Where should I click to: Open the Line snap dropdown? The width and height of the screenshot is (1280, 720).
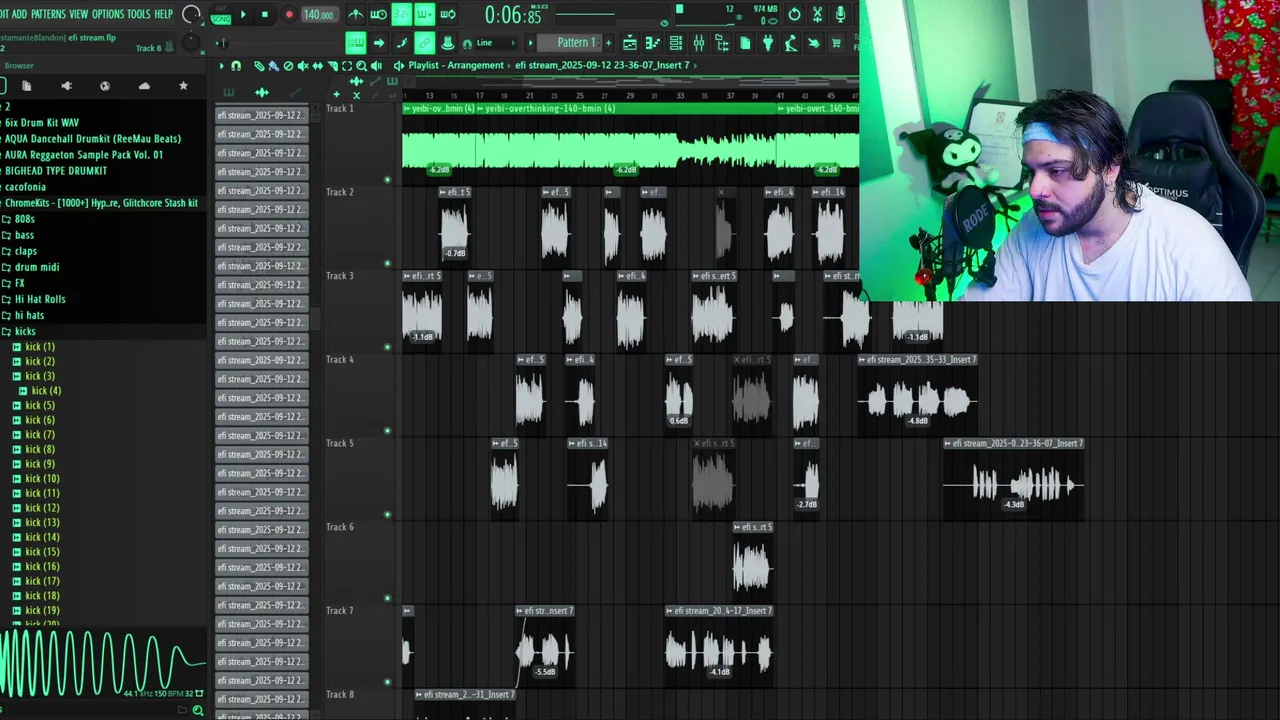tap(497, 43)
